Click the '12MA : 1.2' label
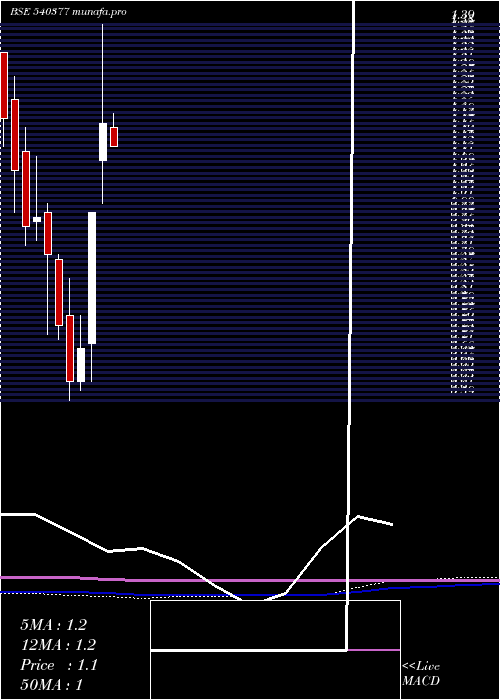Image resolution: width=500 pixels, height=700 pixels. click(58, 645)
